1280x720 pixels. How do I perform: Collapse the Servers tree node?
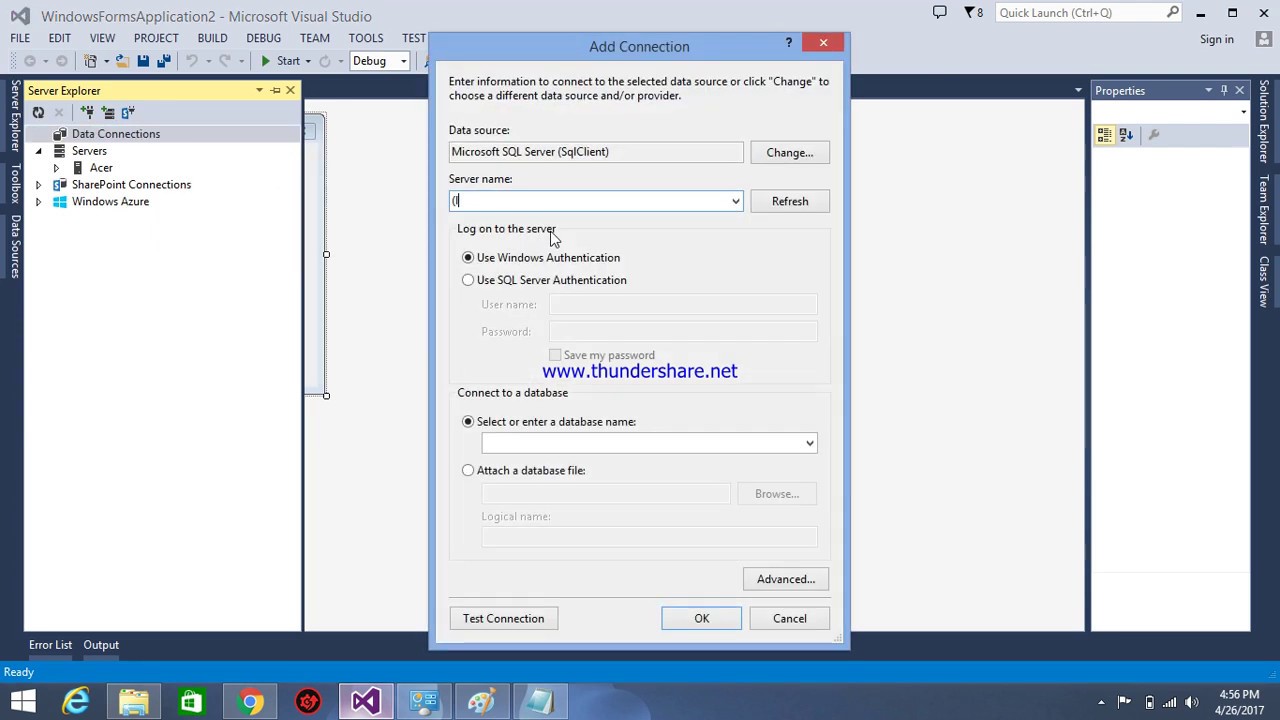38,151
